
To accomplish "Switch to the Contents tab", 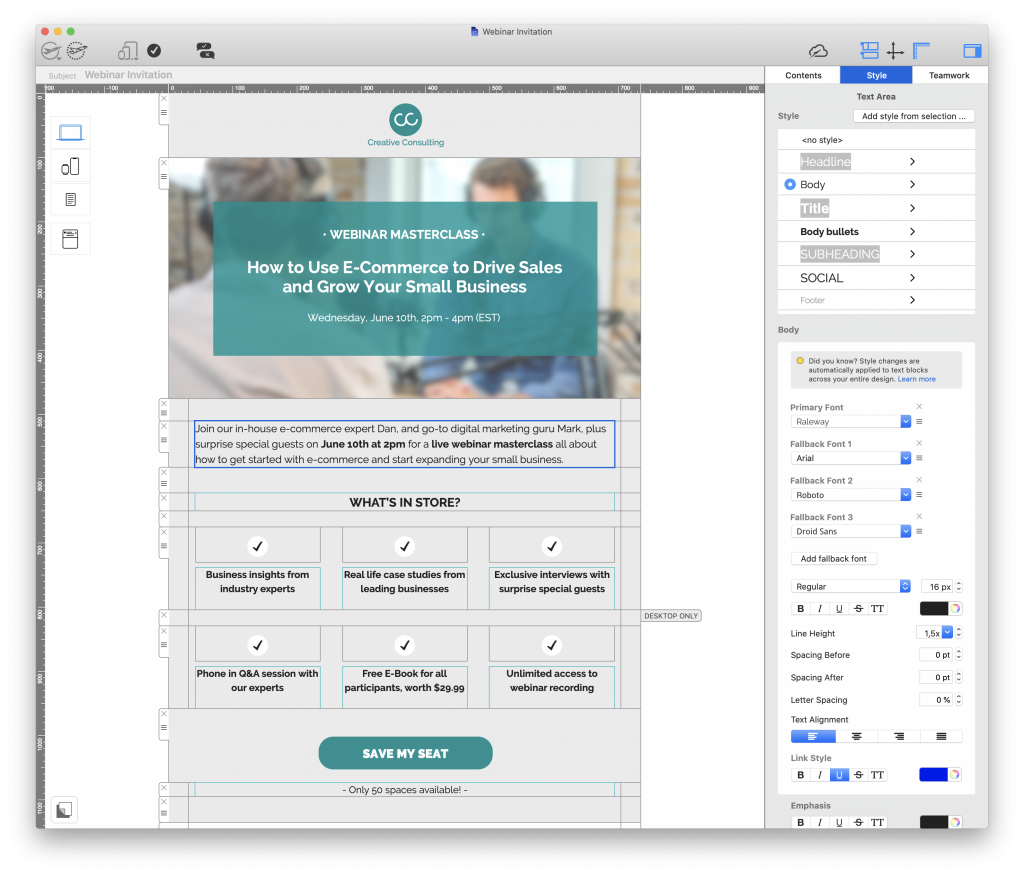I will (x=803, y=75).
